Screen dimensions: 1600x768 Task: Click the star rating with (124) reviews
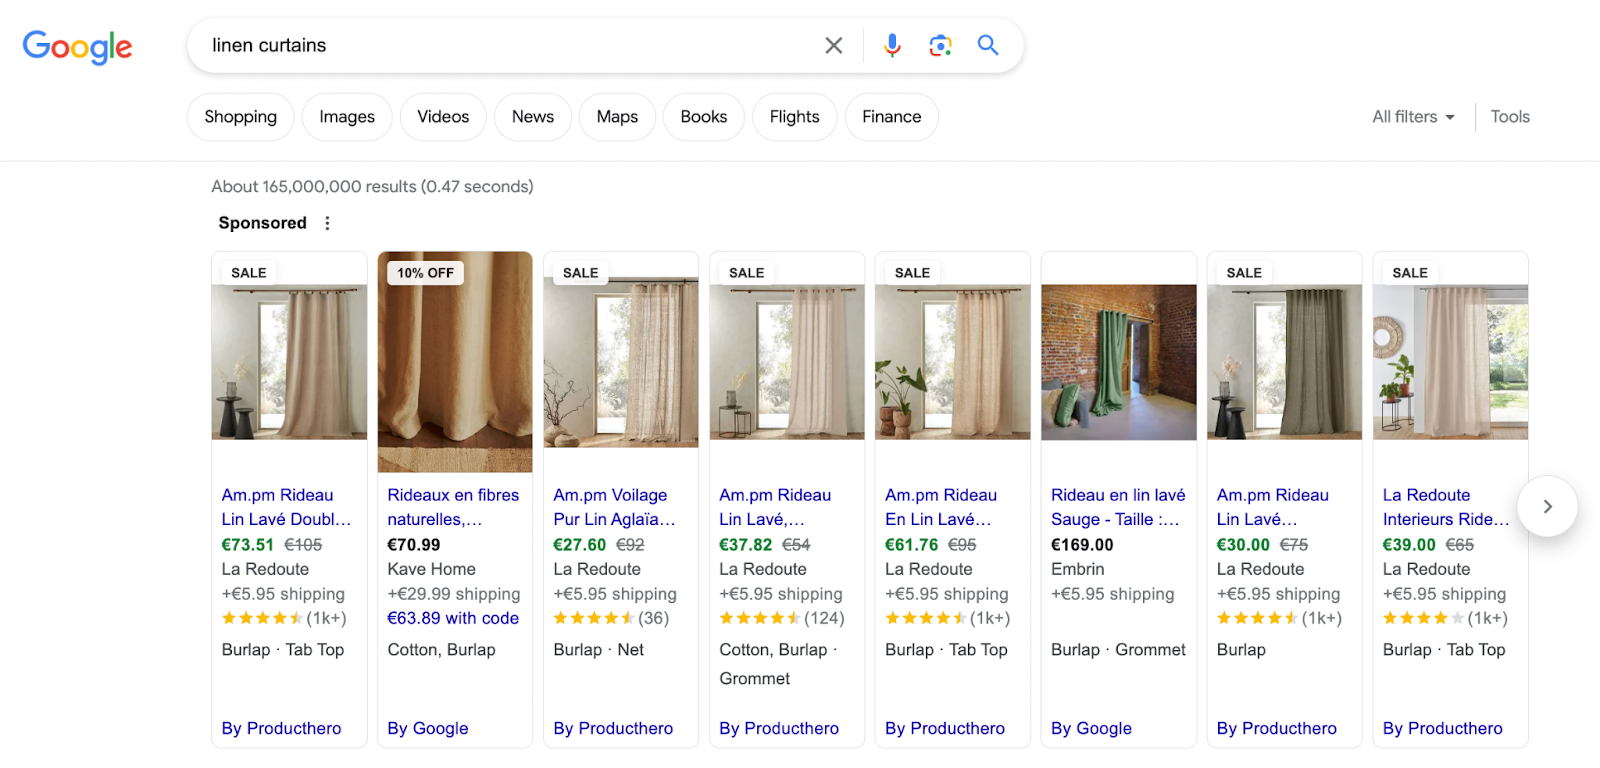[782, 618]
